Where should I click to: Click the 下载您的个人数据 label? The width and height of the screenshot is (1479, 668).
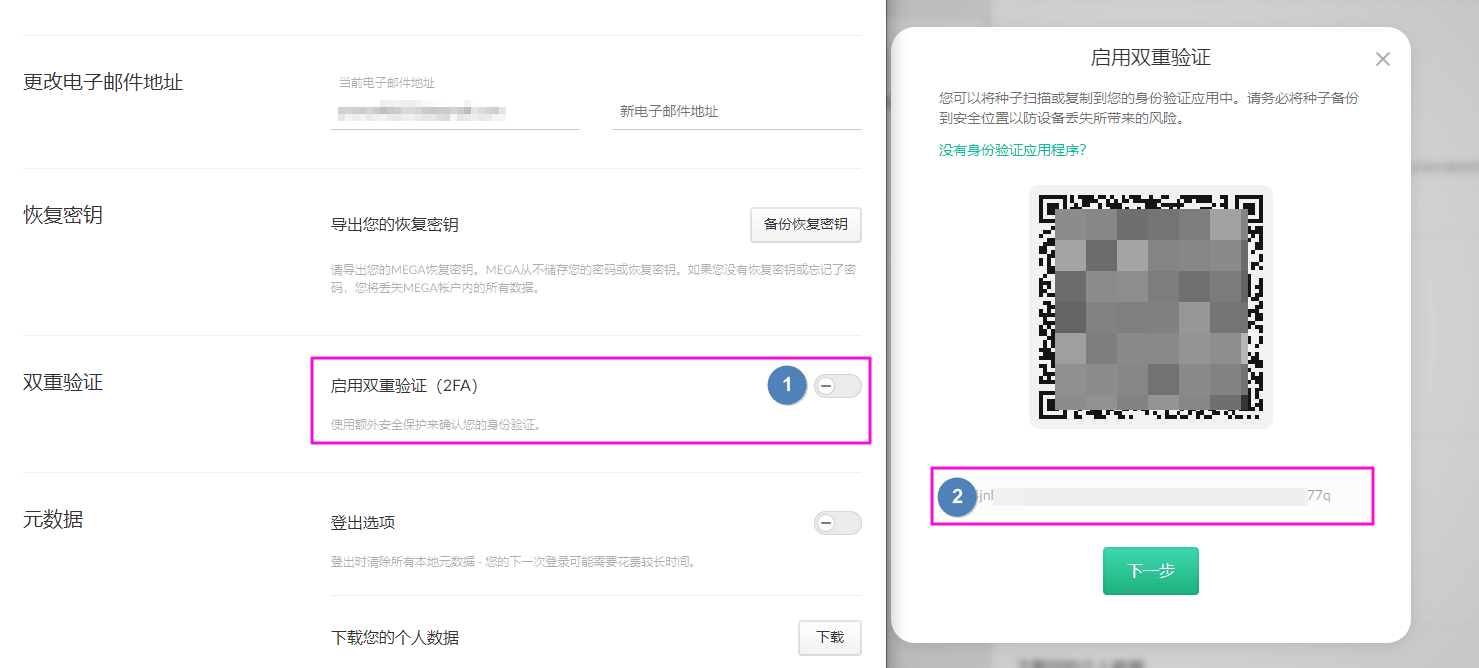pos(395,638)
